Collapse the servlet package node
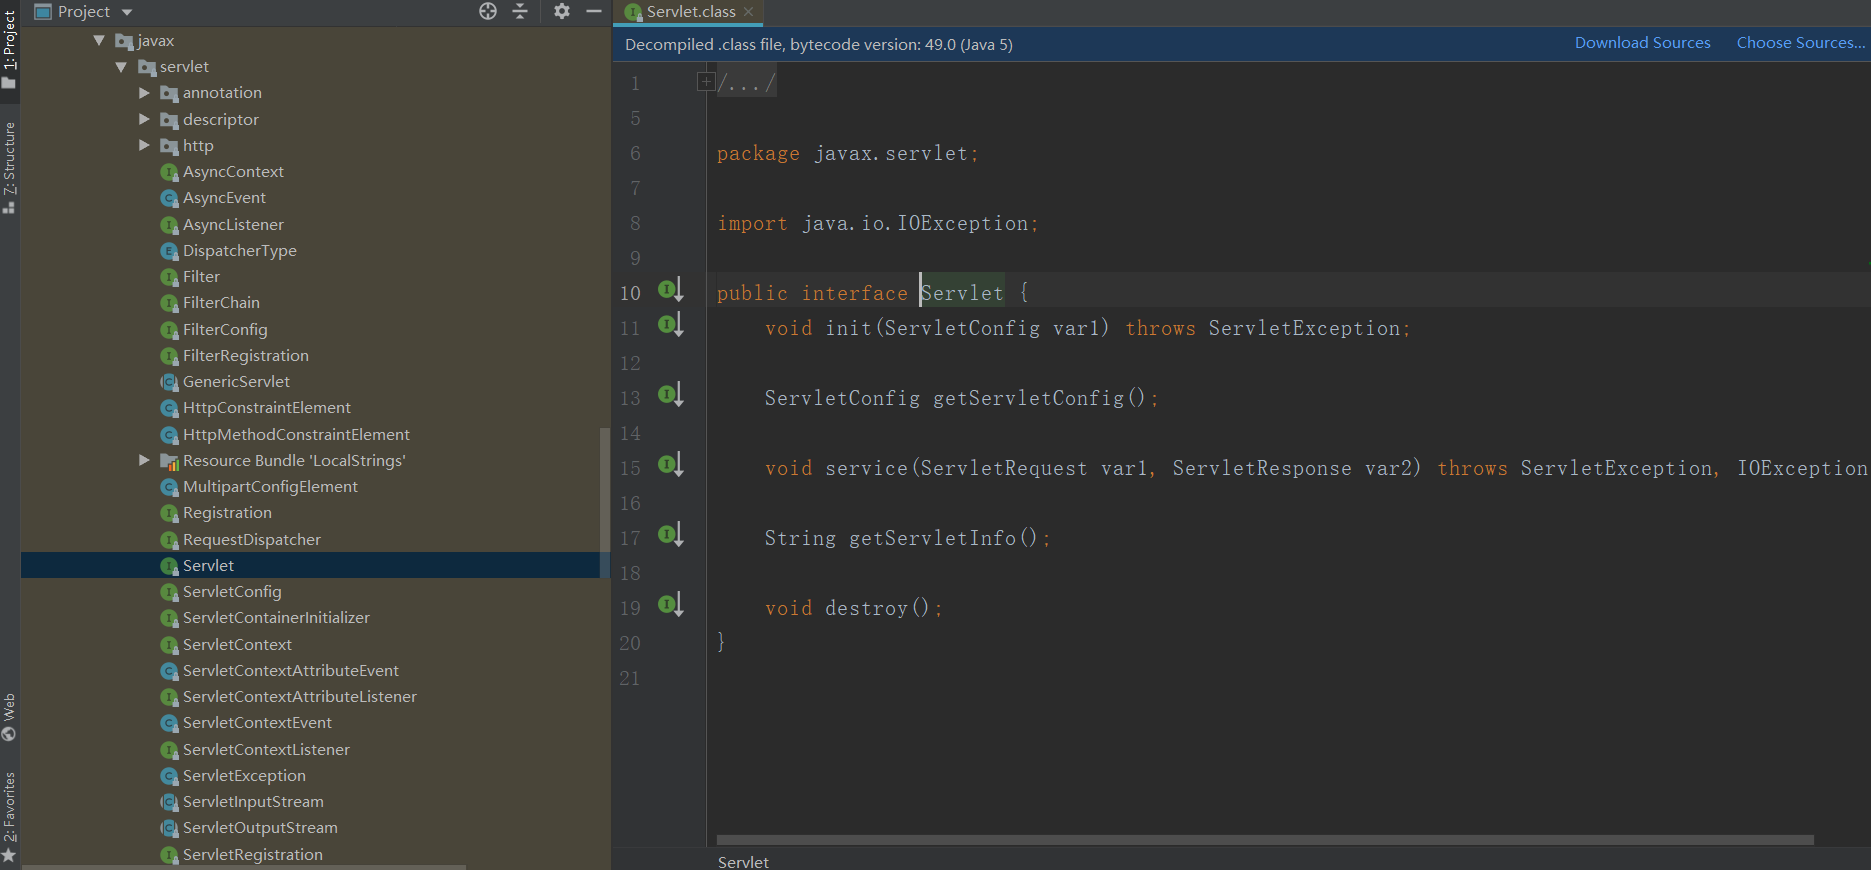Screen dimensions: 1871x870 click(x=121, y=67)
